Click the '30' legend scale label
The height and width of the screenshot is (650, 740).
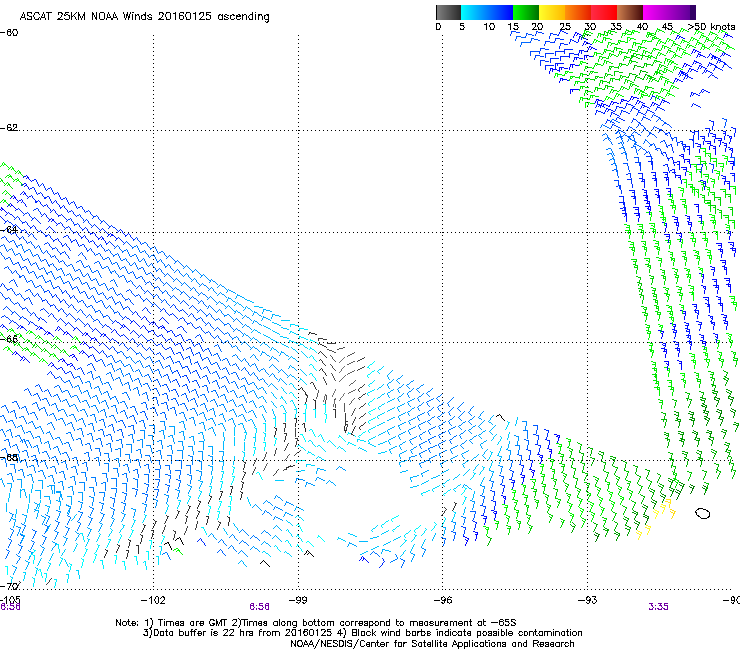pyautogui.click(x=590, y=26)
